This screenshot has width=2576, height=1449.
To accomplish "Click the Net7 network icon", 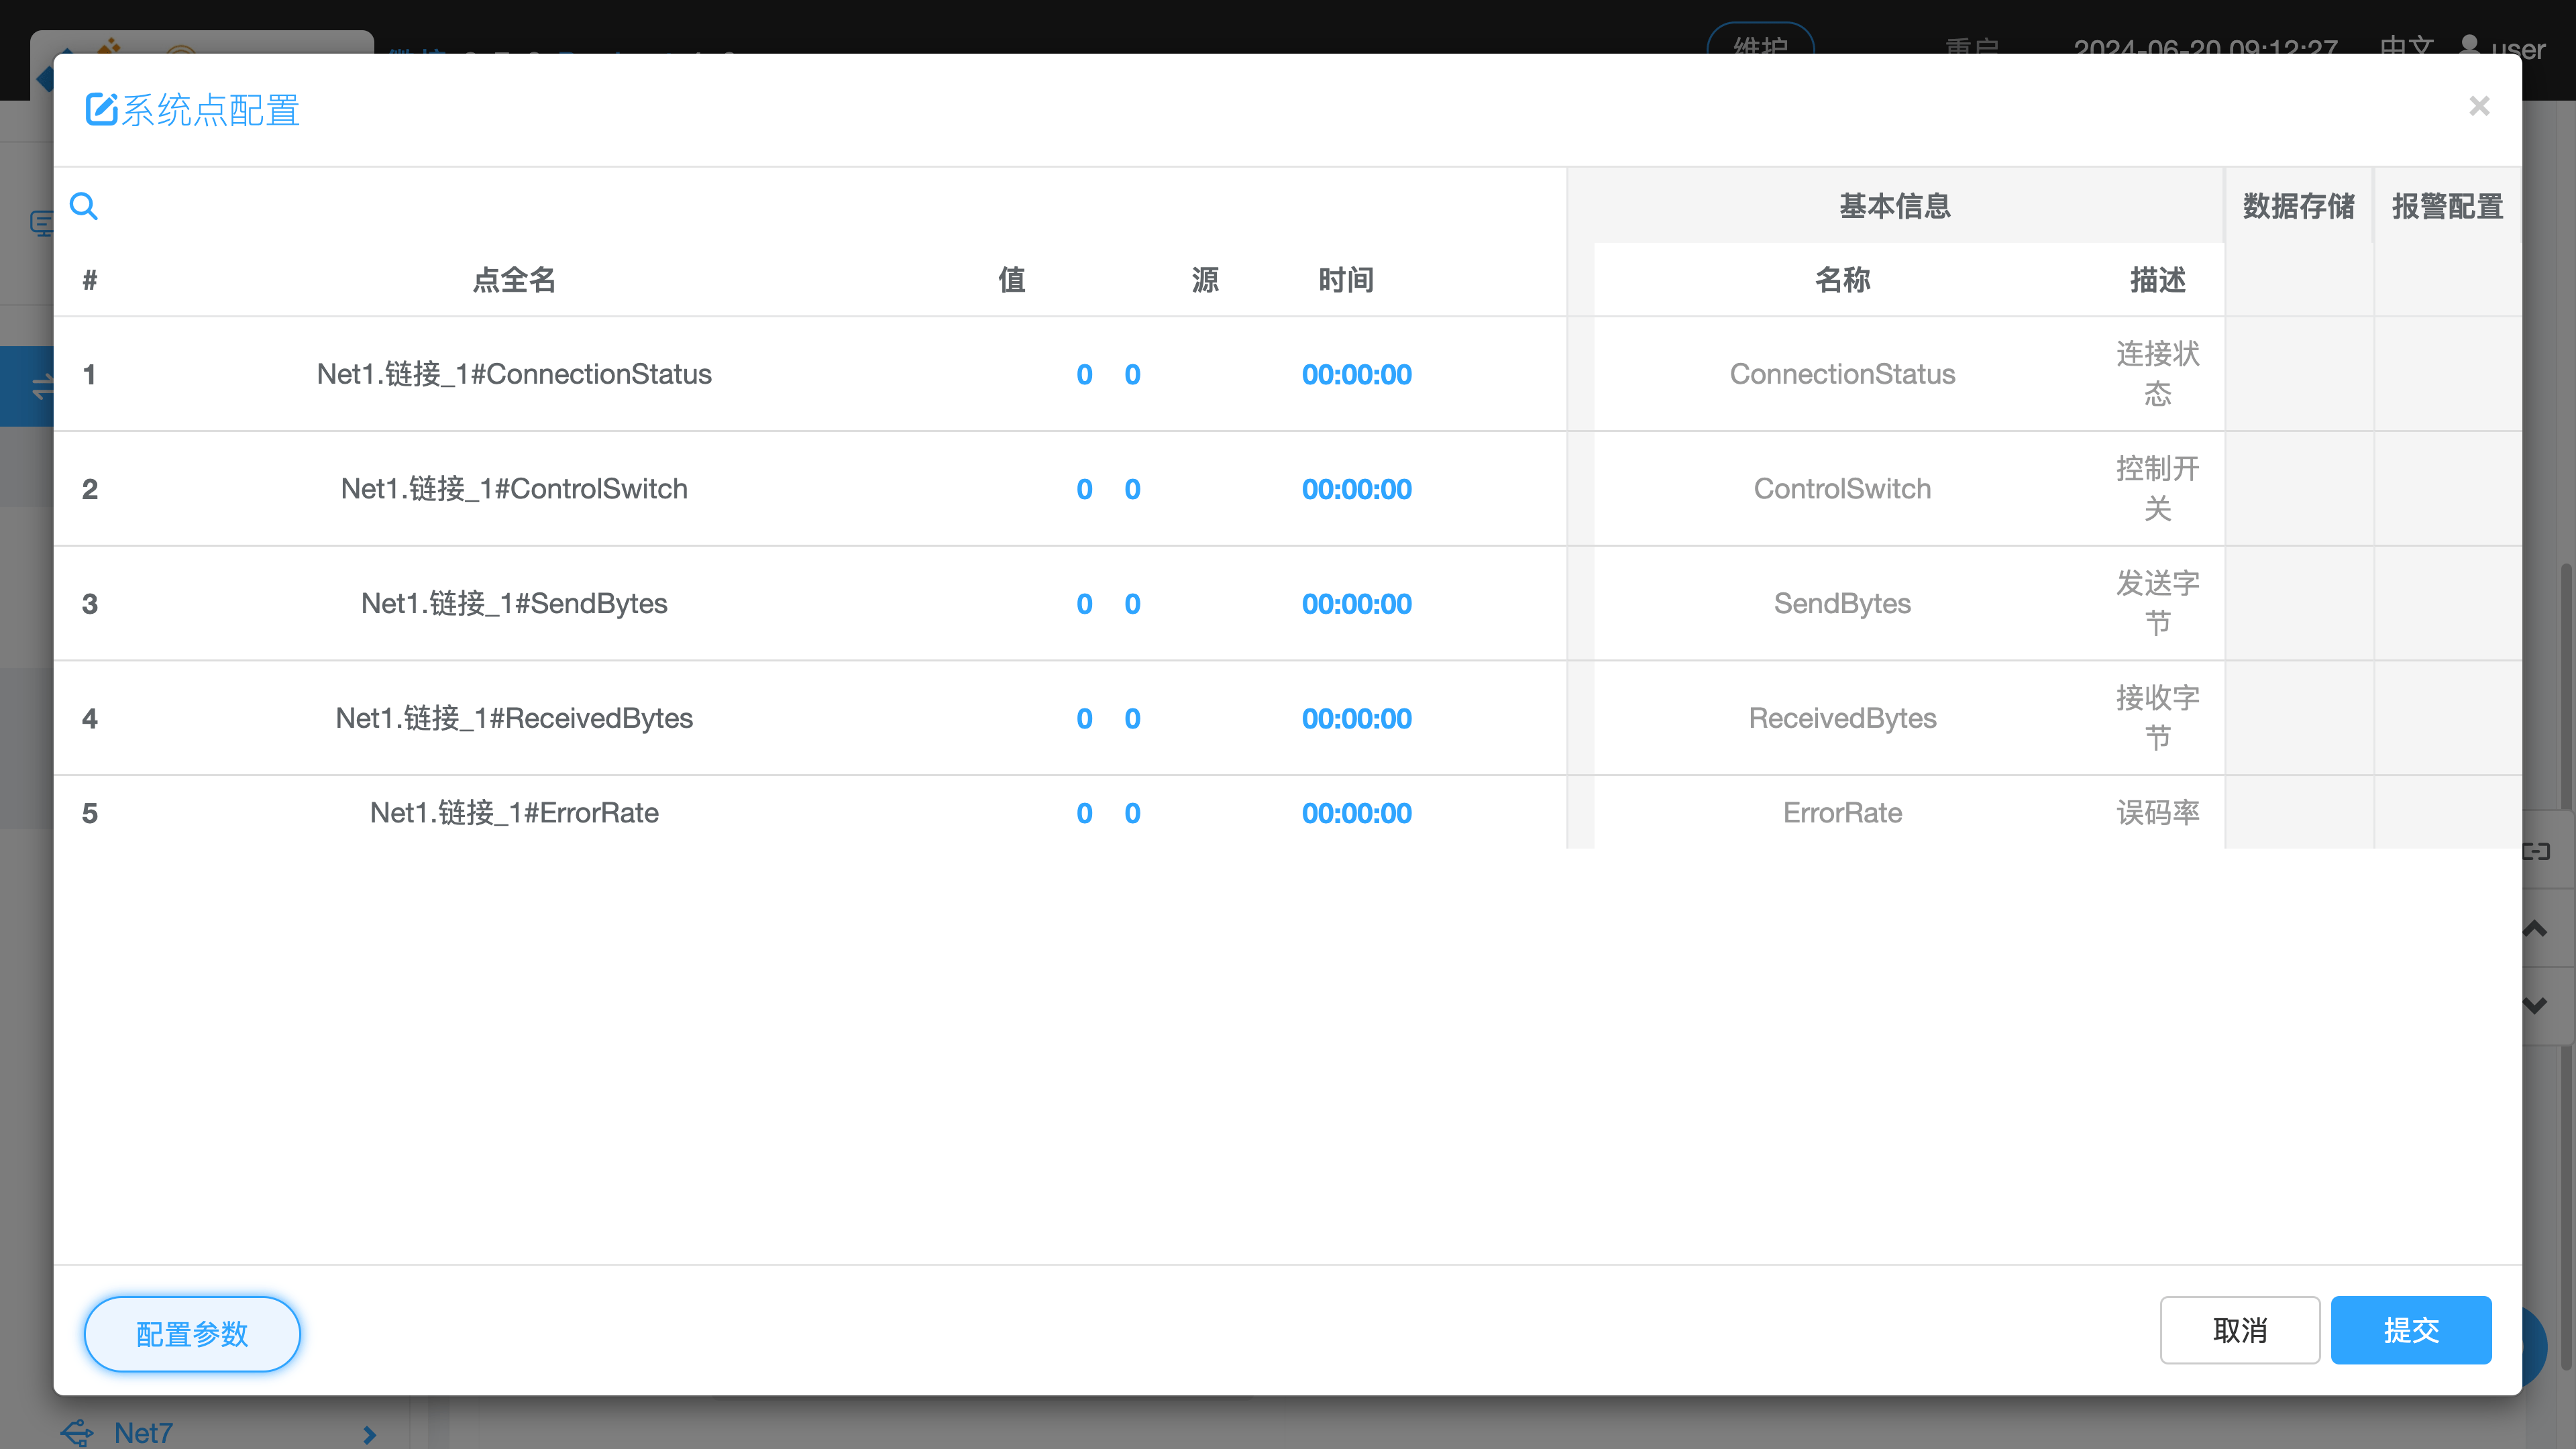I will tap(77, 1432).
